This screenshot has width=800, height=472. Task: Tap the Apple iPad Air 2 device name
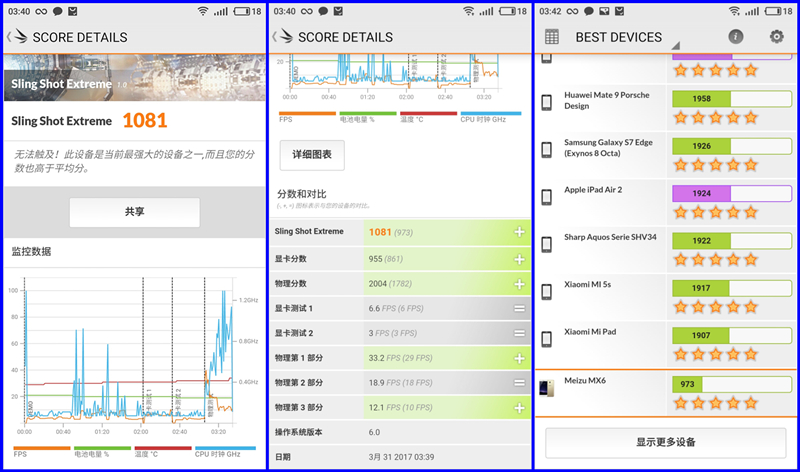point(593,190)
